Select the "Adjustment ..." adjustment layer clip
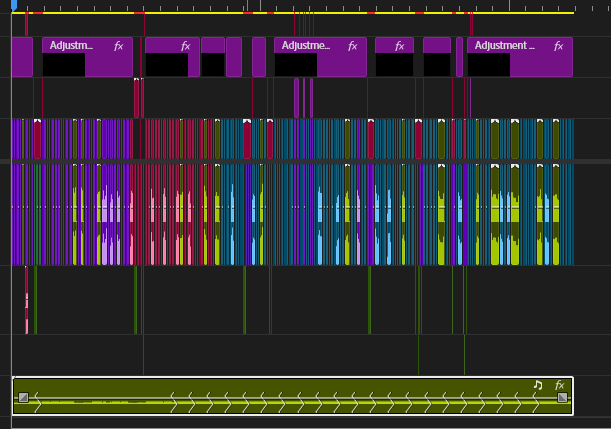The image size is (611, 429). pos(520,57)
